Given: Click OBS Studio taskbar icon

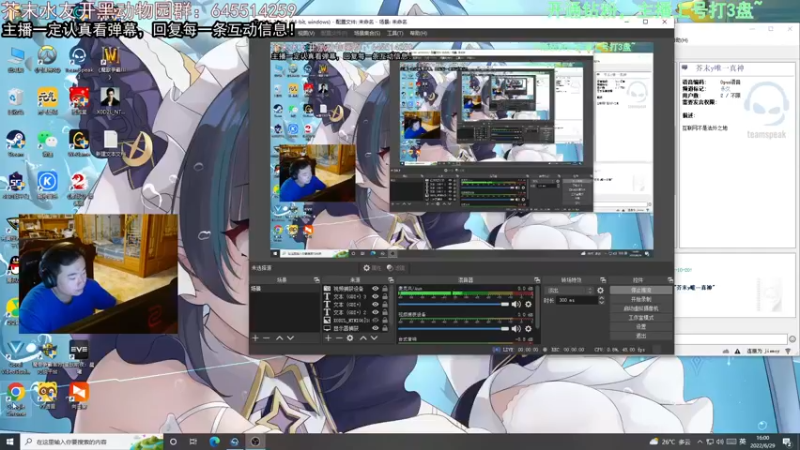Looking at the screenshot, I should (x=256, y=441).
